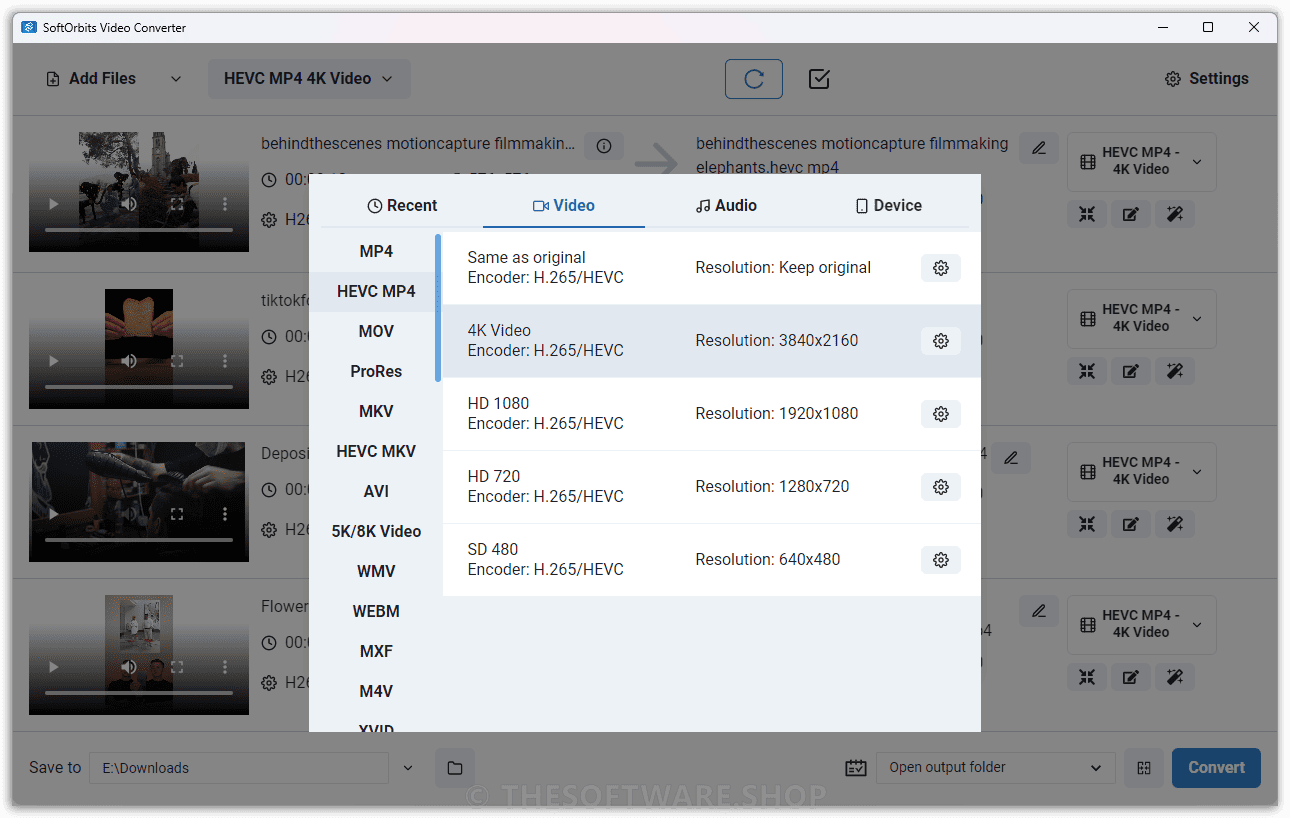The height and width of the screenshot is (818, 1290).
Task: Click the Save to path field
Action: 239,768
